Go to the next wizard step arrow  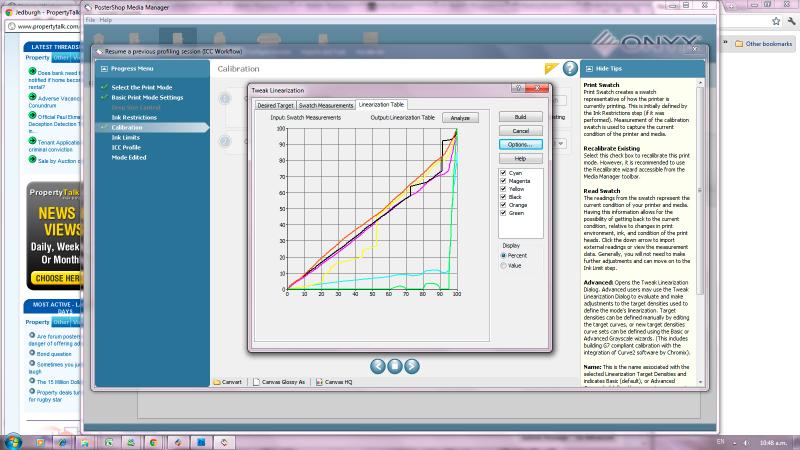point(412,366)
